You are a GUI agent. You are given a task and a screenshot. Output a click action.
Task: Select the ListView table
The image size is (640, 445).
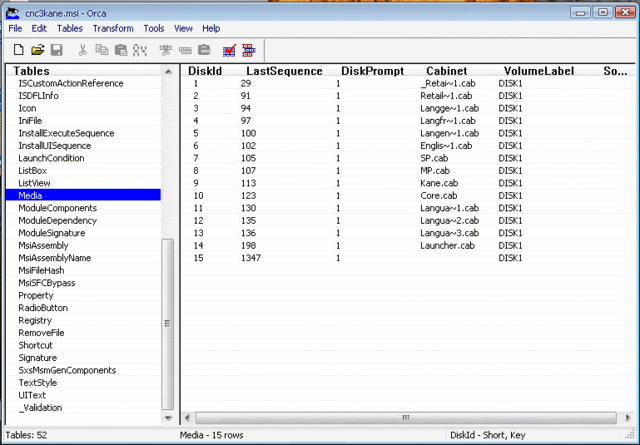coord(34,183)
